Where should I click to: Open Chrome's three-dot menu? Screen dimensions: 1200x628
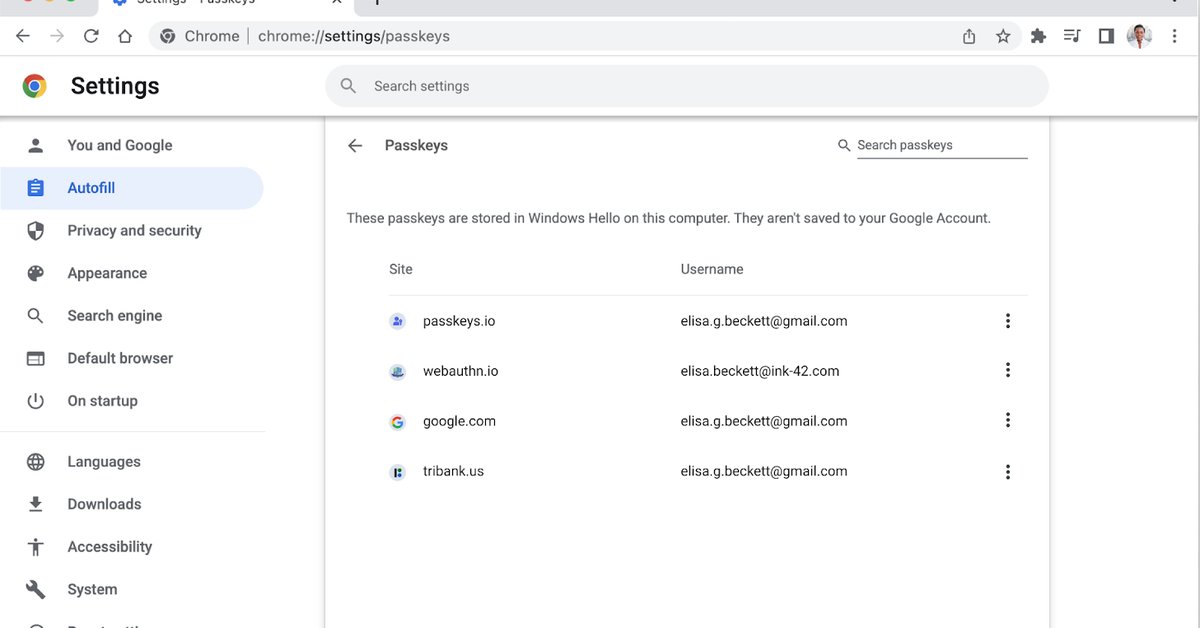pos(1175,36)
